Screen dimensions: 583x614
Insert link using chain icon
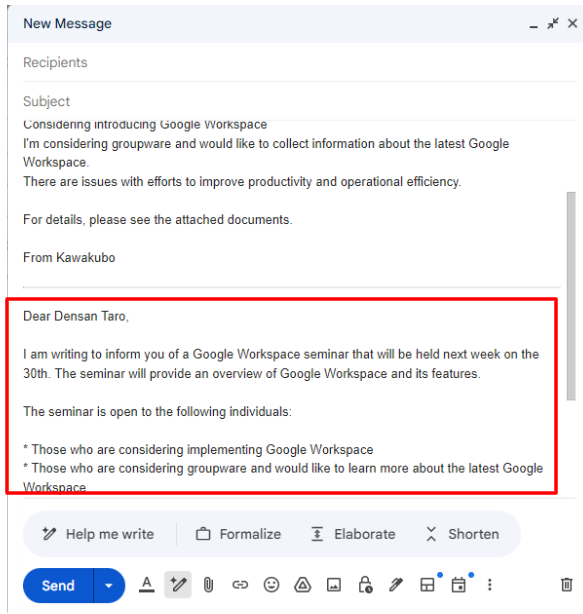(x=240, y=585)
